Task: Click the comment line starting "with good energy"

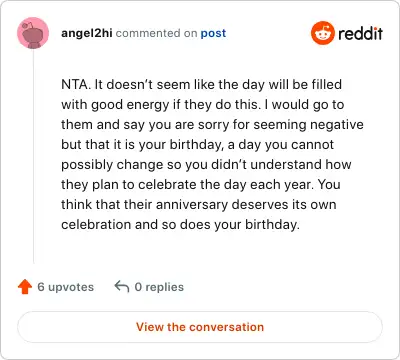Action: tap(203, 105)
